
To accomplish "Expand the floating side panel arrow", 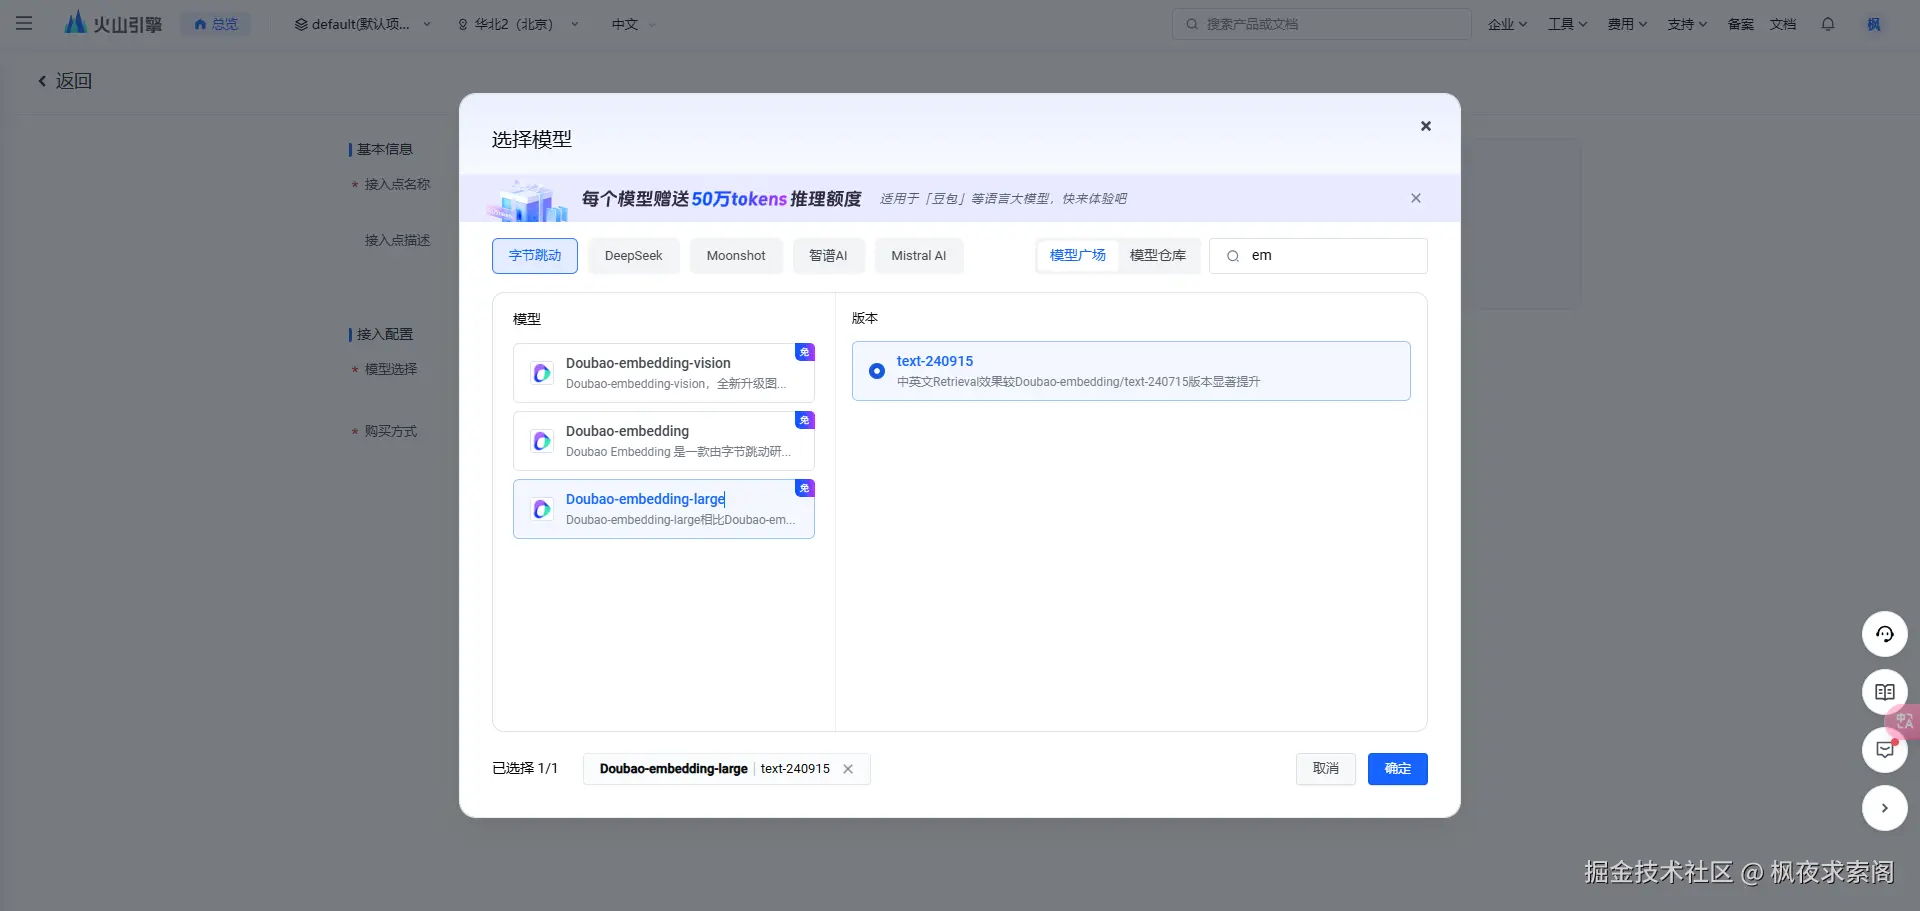I will pos(1885,808).
